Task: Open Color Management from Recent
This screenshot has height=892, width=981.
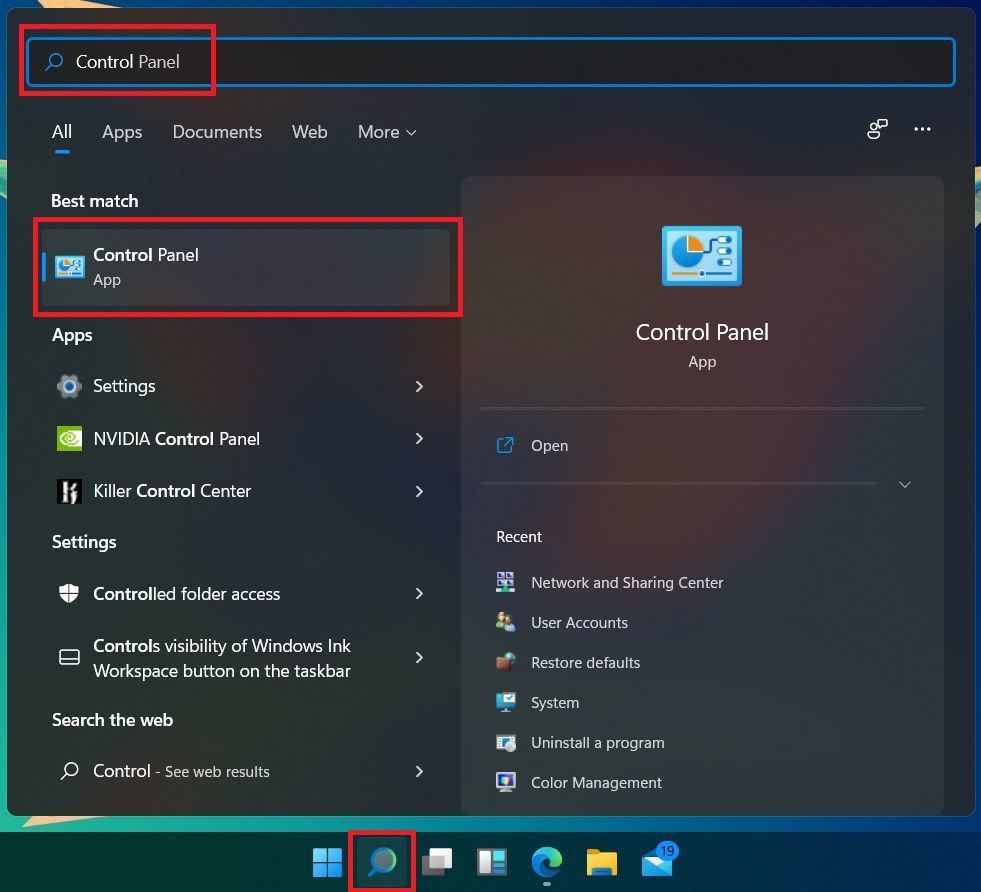Action: (596, 783)
